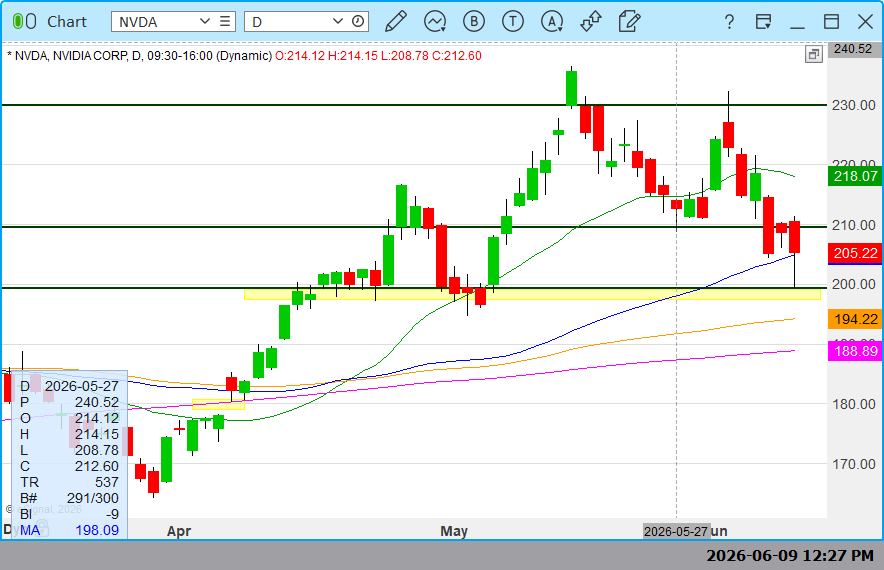Click the 230.00 price axis label
This screenshot has width=884, height=570.
[x=854, y=105]
